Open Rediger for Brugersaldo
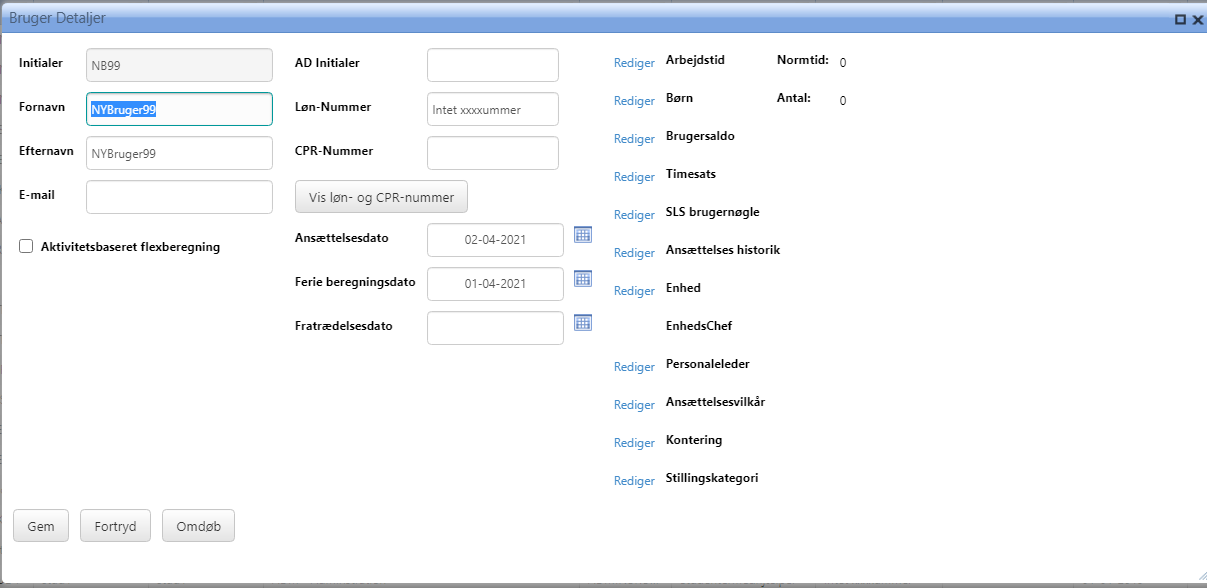 coord(634,139)
